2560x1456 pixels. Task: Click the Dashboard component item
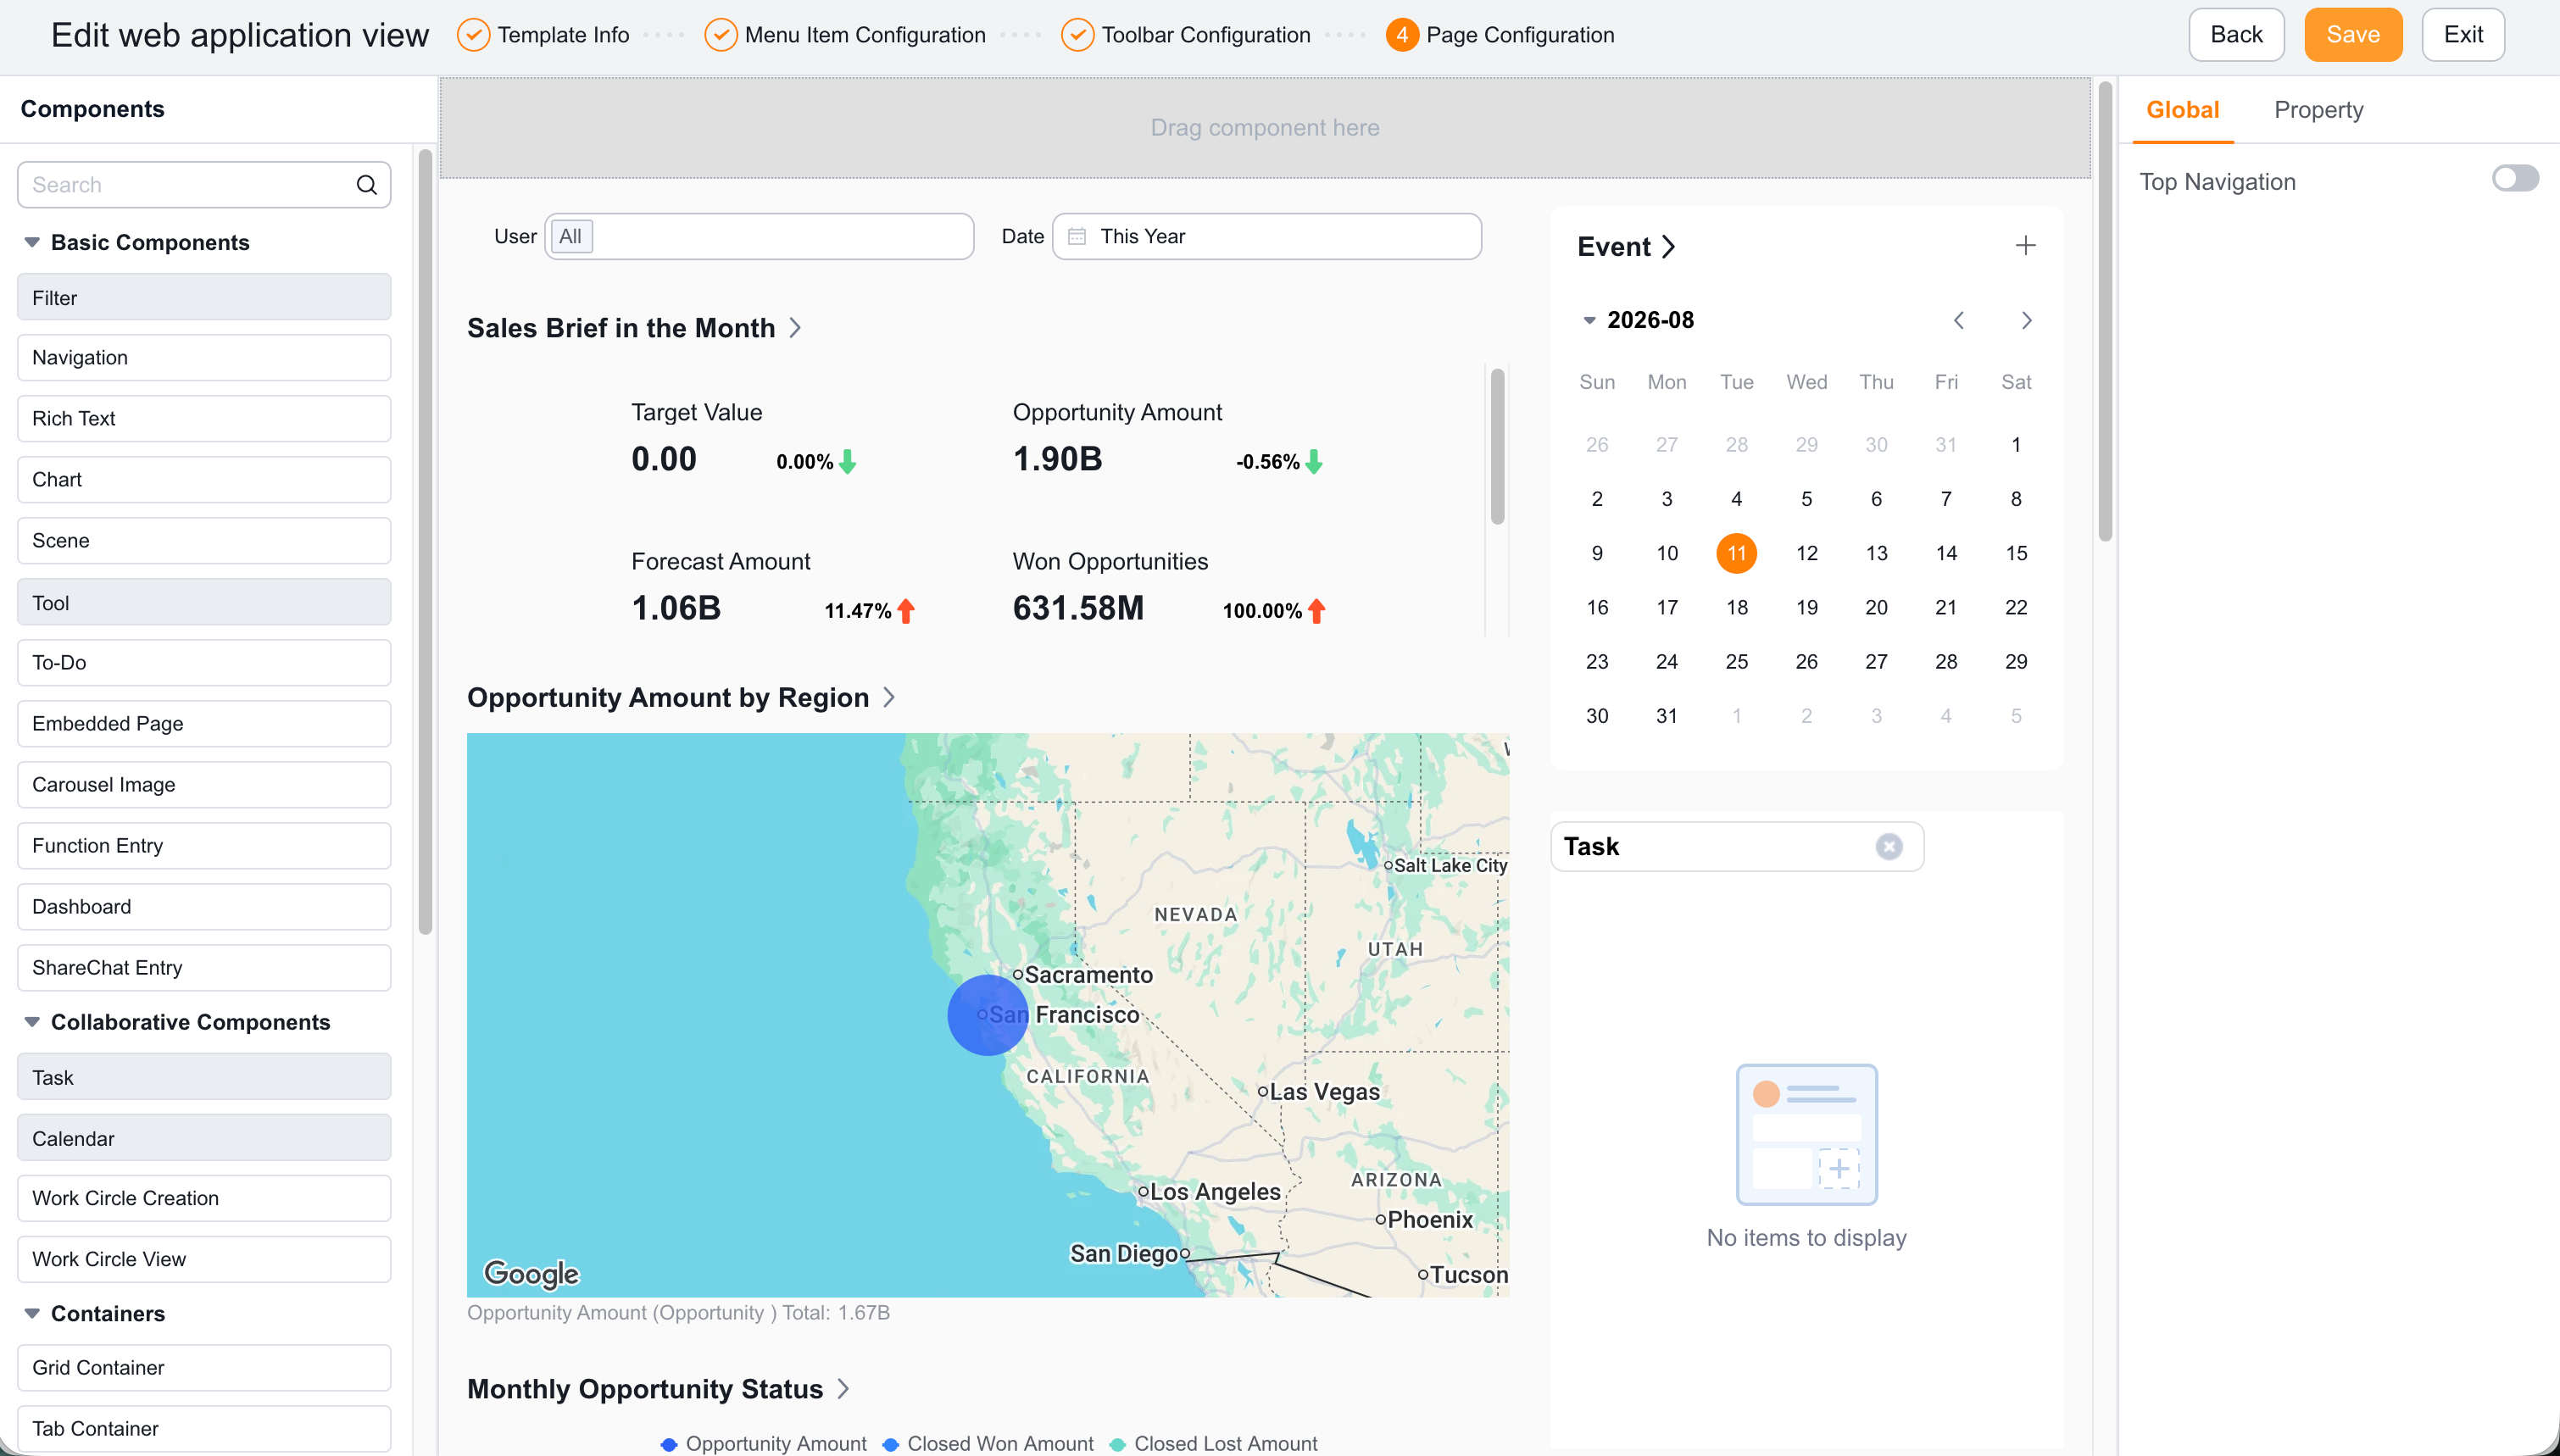204,907
